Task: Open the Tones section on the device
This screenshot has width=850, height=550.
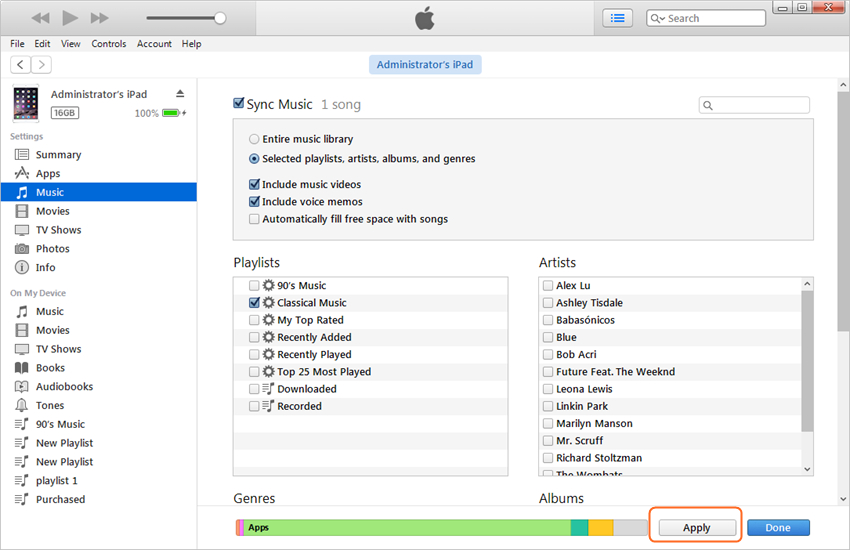Action: (50, 406)
